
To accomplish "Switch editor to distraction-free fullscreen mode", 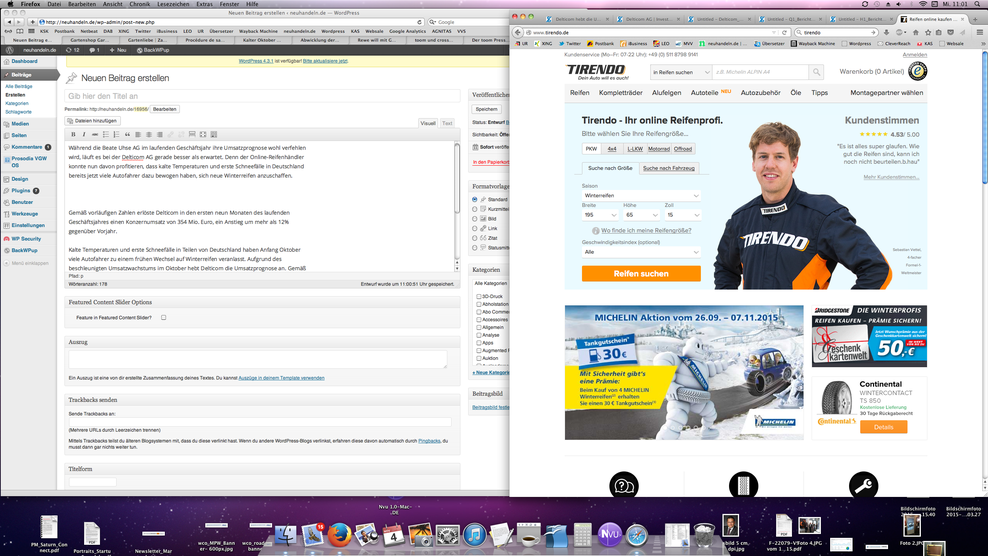I will pyautogui.click(x=203, y=134).
